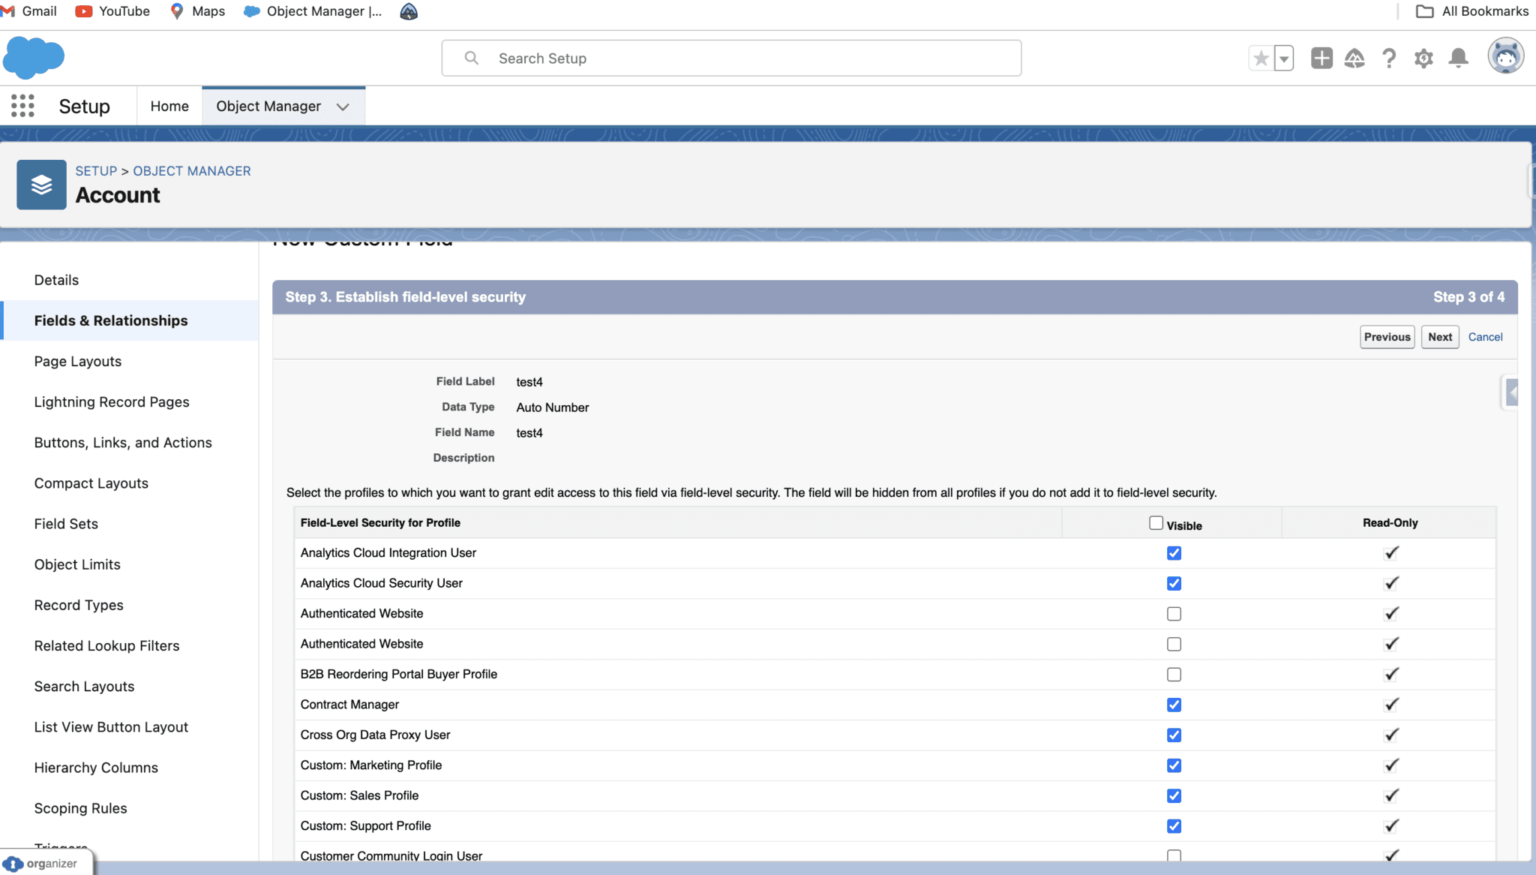Open the notifications bell

1458,58
